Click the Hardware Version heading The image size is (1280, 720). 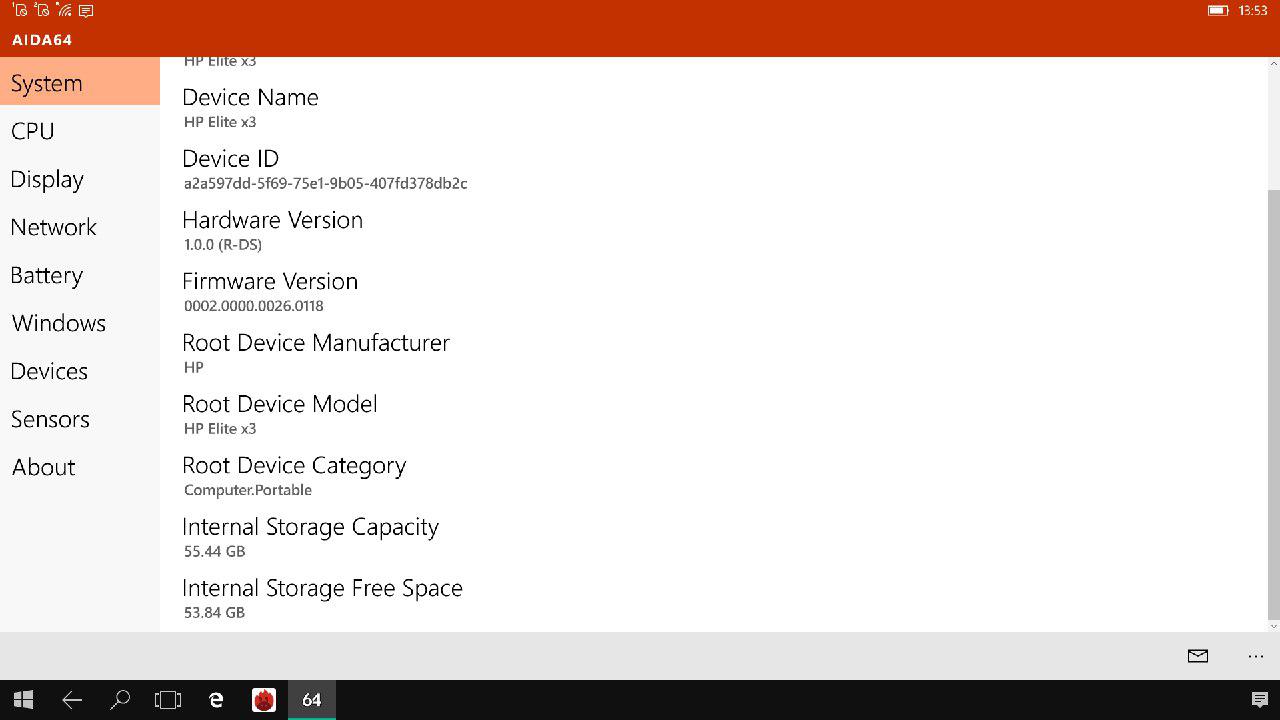272,220
